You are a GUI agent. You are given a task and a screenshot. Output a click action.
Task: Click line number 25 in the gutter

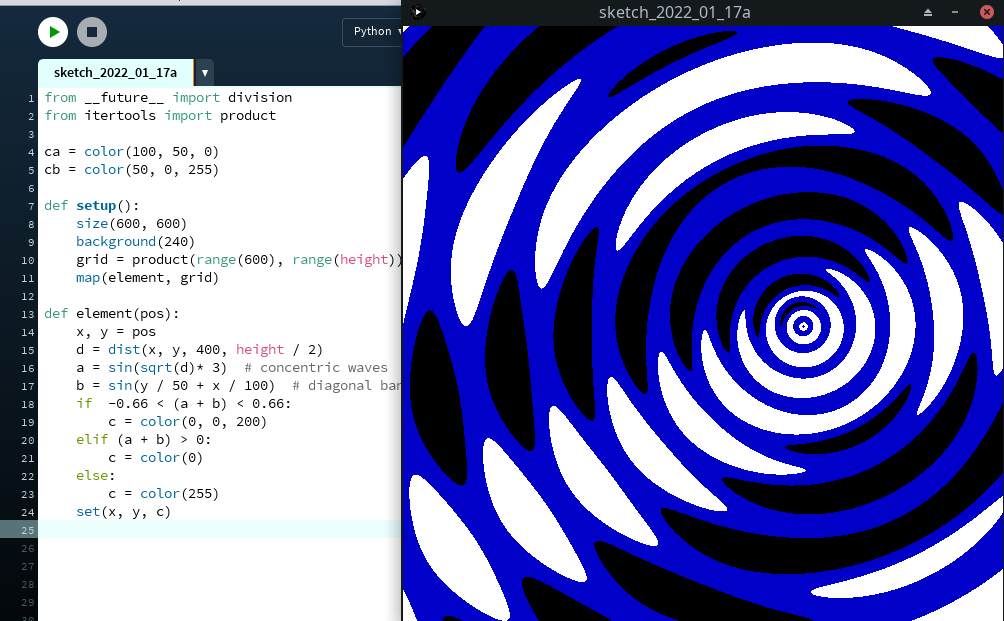pos(27,529)
